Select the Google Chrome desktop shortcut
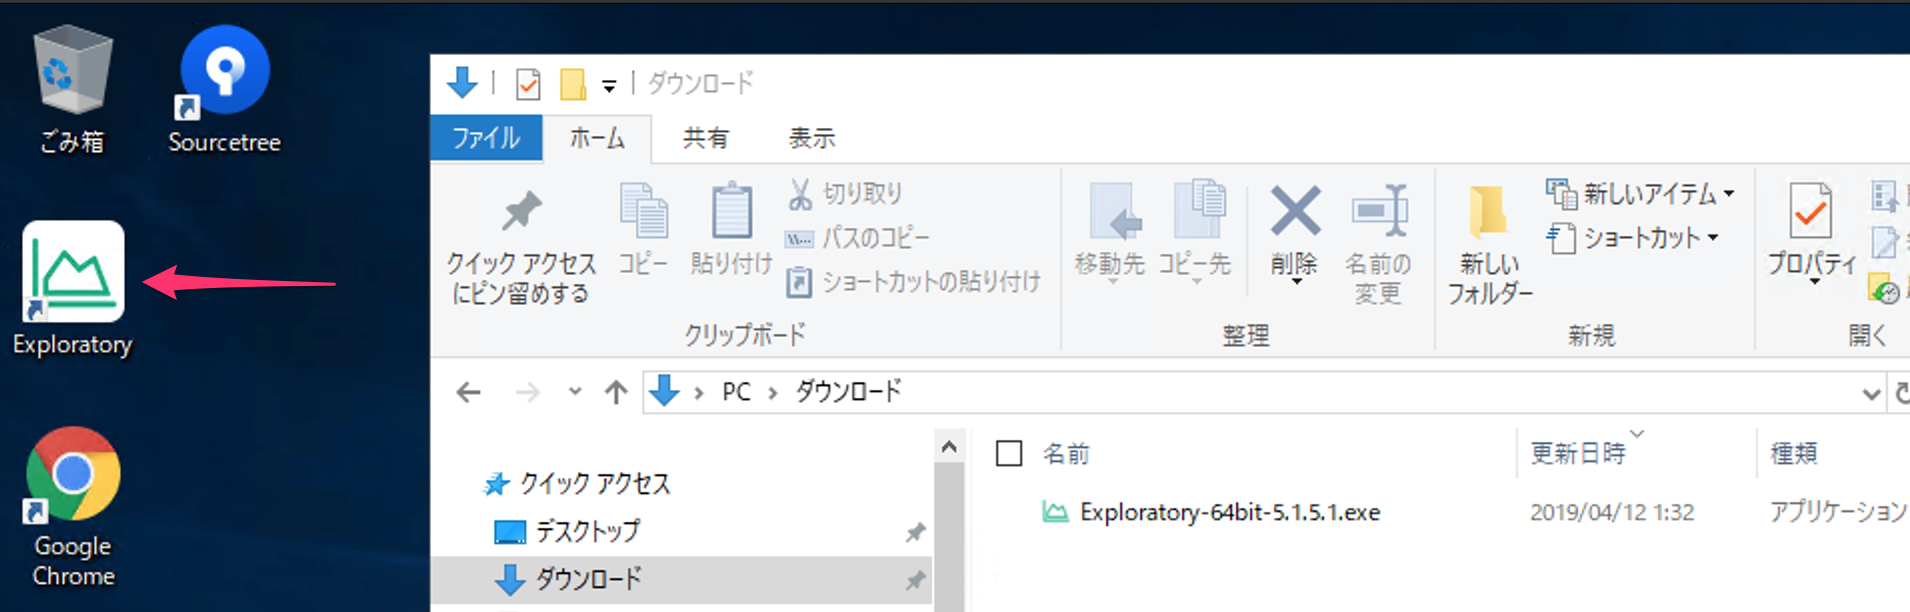This screenshot has height=612, width=1910. (x=73, y=507)
